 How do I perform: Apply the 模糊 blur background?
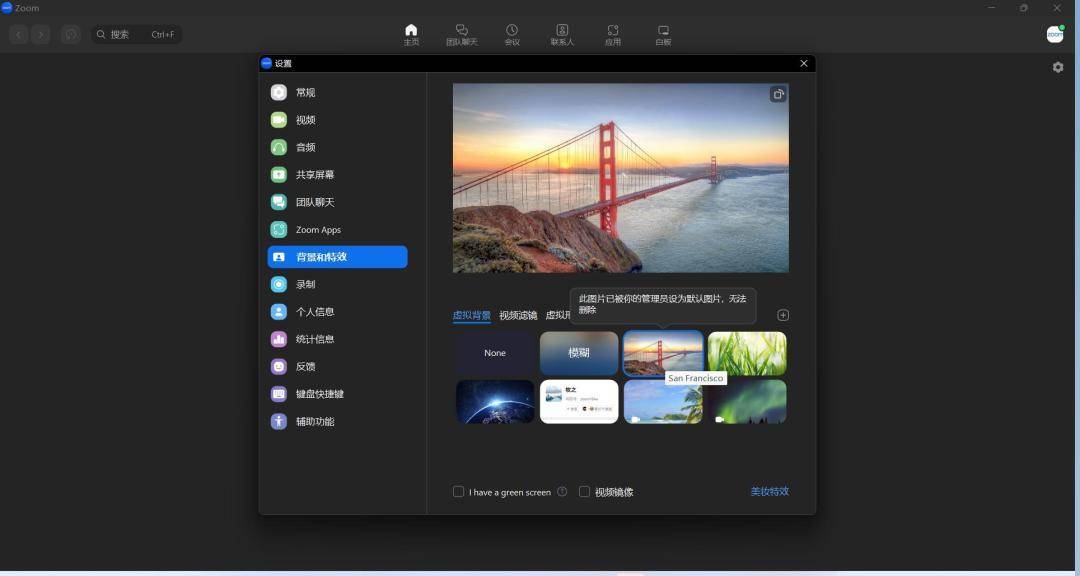(x=578, y=353)
